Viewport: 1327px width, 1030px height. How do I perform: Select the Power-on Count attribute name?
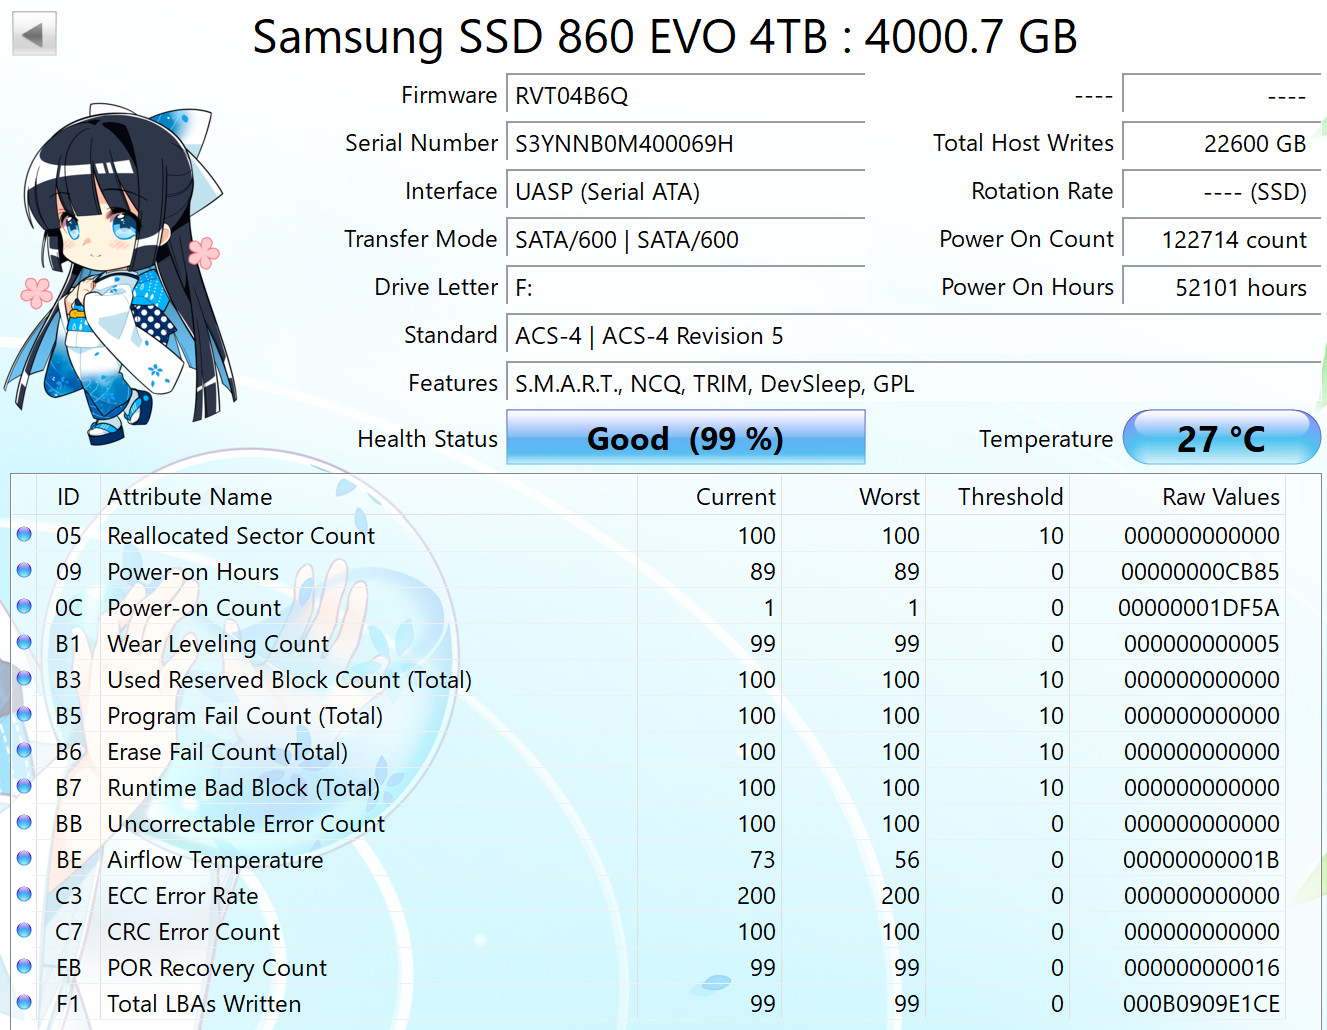click(194, 608)
